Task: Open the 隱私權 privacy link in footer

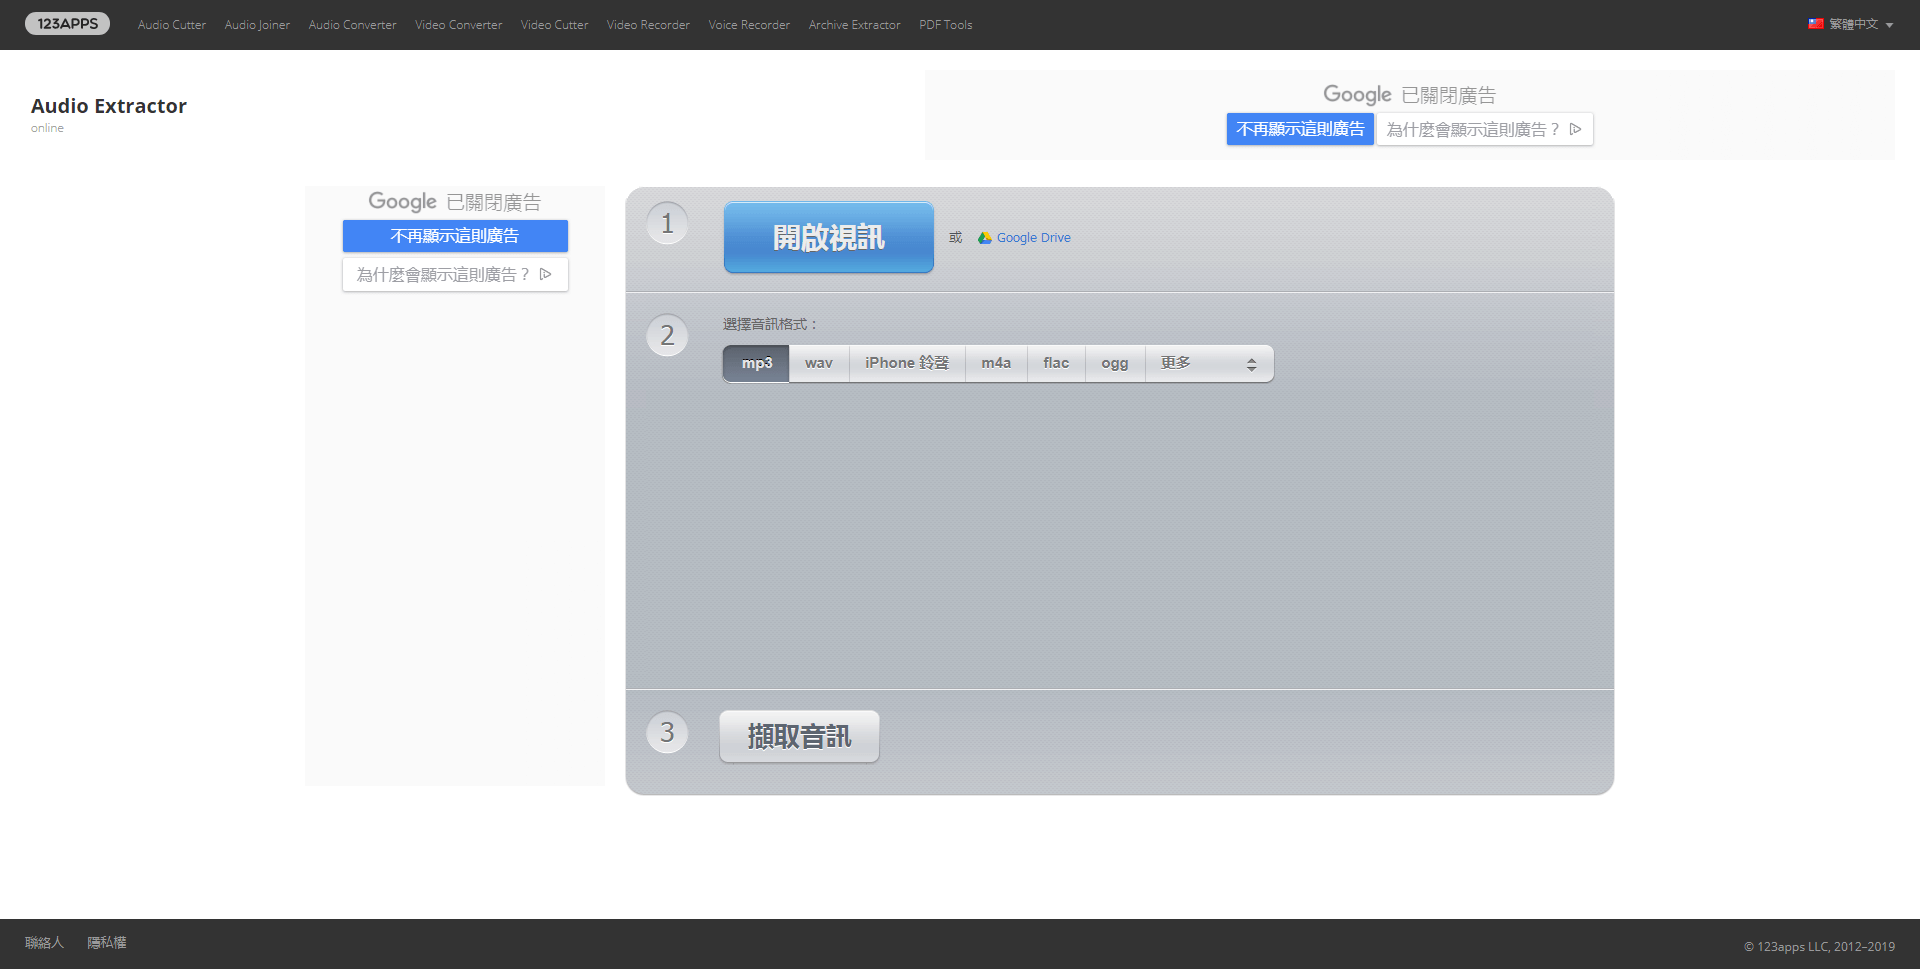Action: (x=107, y=943)
